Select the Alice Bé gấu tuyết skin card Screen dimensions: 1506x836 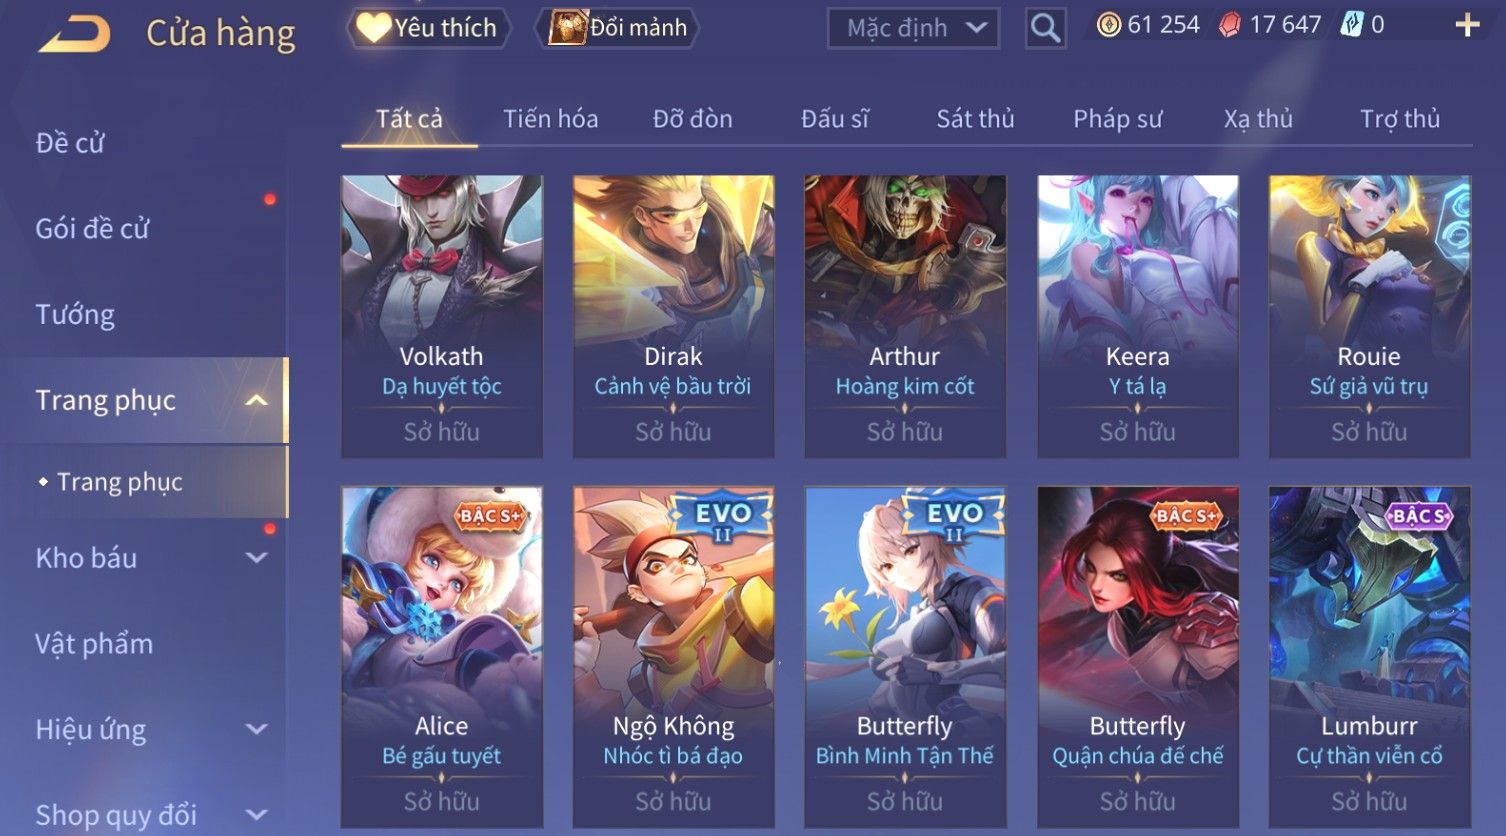(x=442, y=657)
